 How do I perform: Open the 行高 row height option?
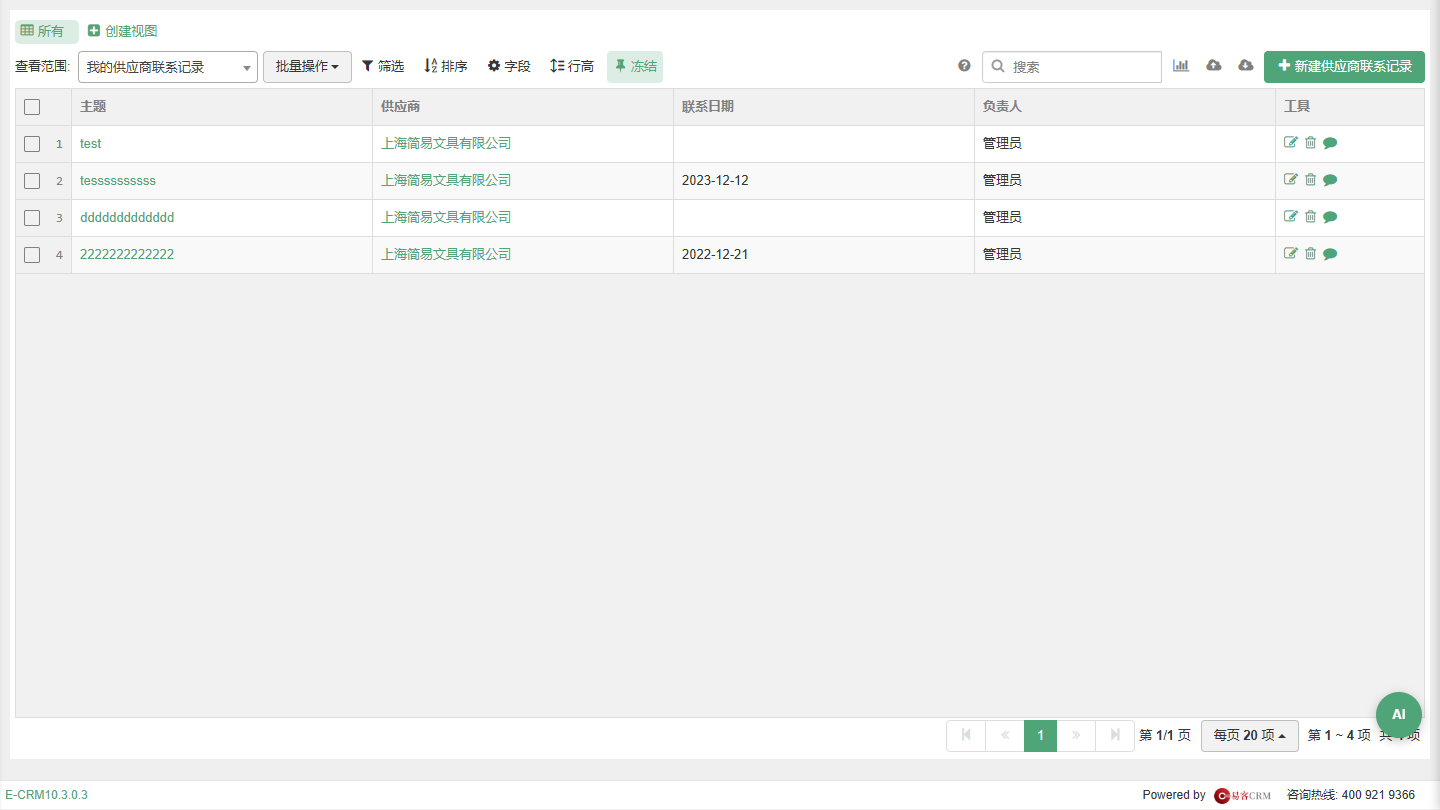pos(572,66)
